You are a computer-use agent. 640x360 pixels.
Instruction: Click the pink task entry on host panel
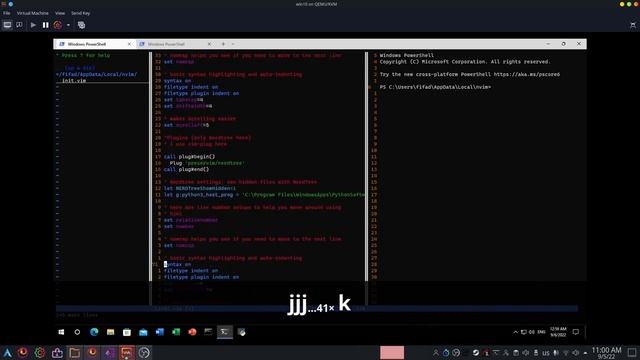[x=392, y=353]
